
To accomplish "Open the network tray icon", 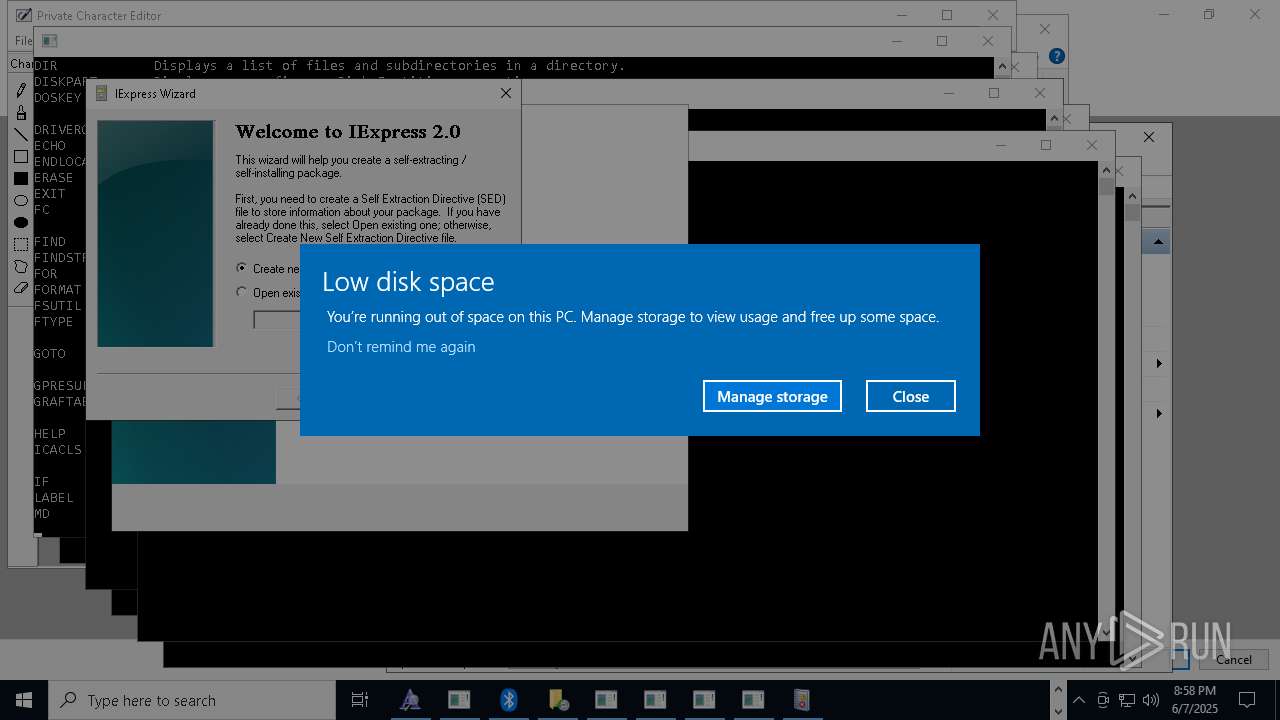I will 1127,700.
